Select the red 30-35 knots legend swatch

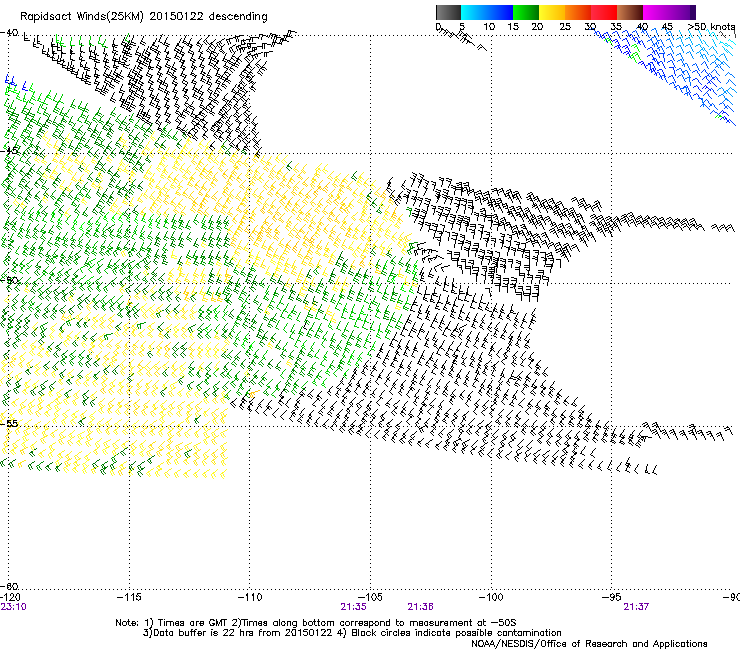(604, 12)
